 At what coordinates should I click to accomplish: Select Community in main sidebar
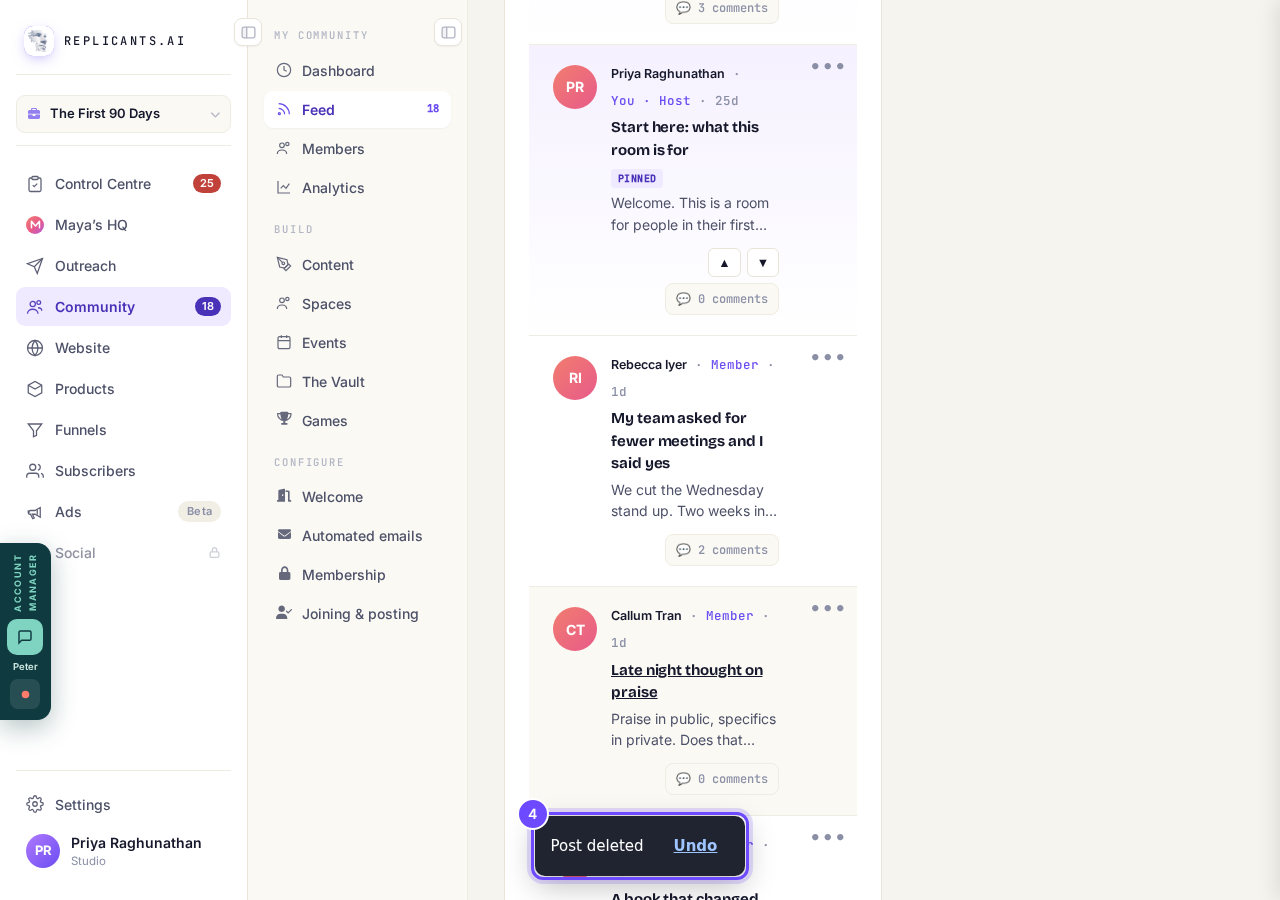[123, 307]
